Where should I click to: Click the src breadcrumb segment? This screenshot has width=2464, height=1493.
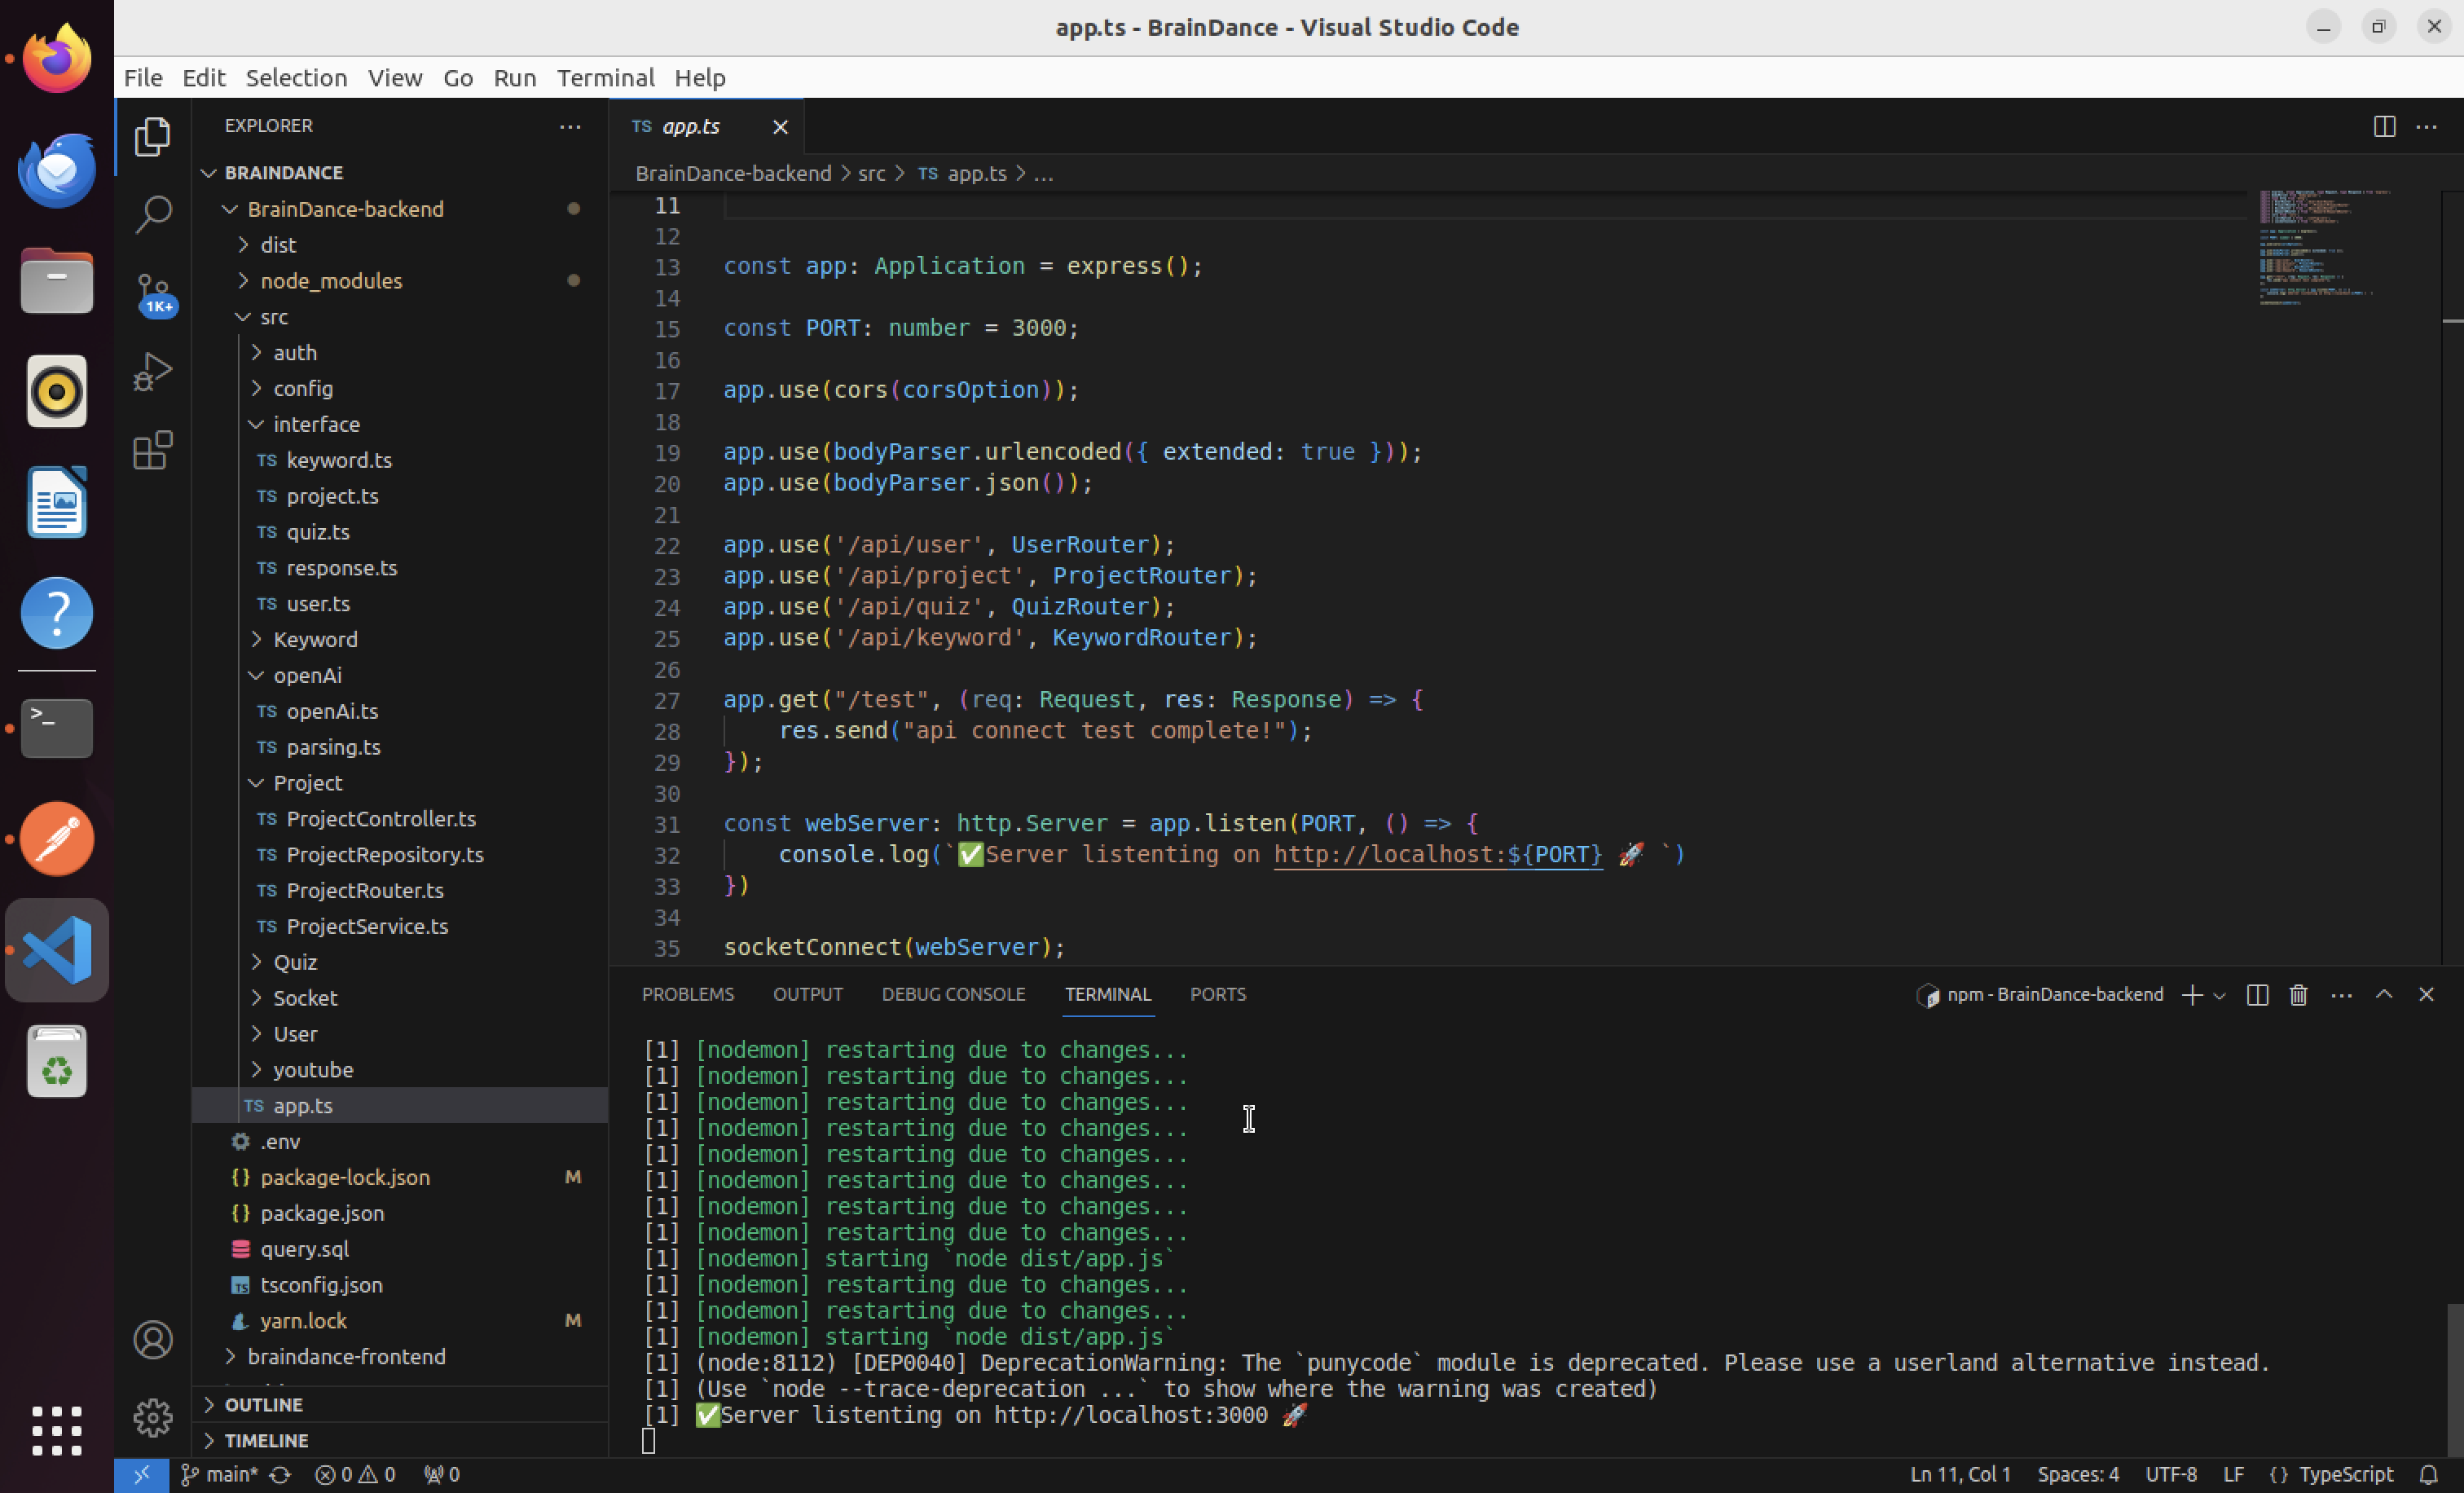pyautogui.click(x=871, y=173)
